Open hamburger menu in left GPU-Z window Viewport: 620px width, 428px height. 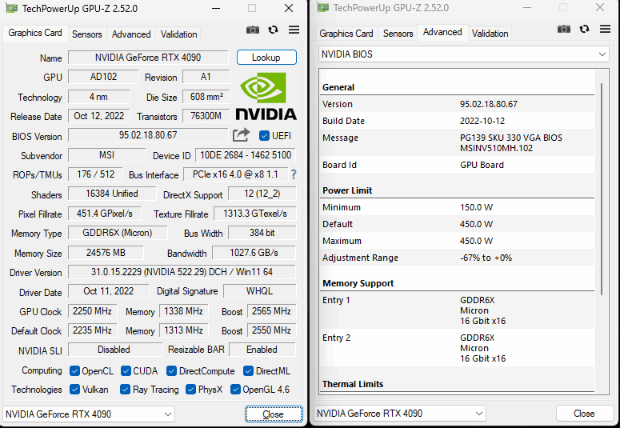pos(294,30)
